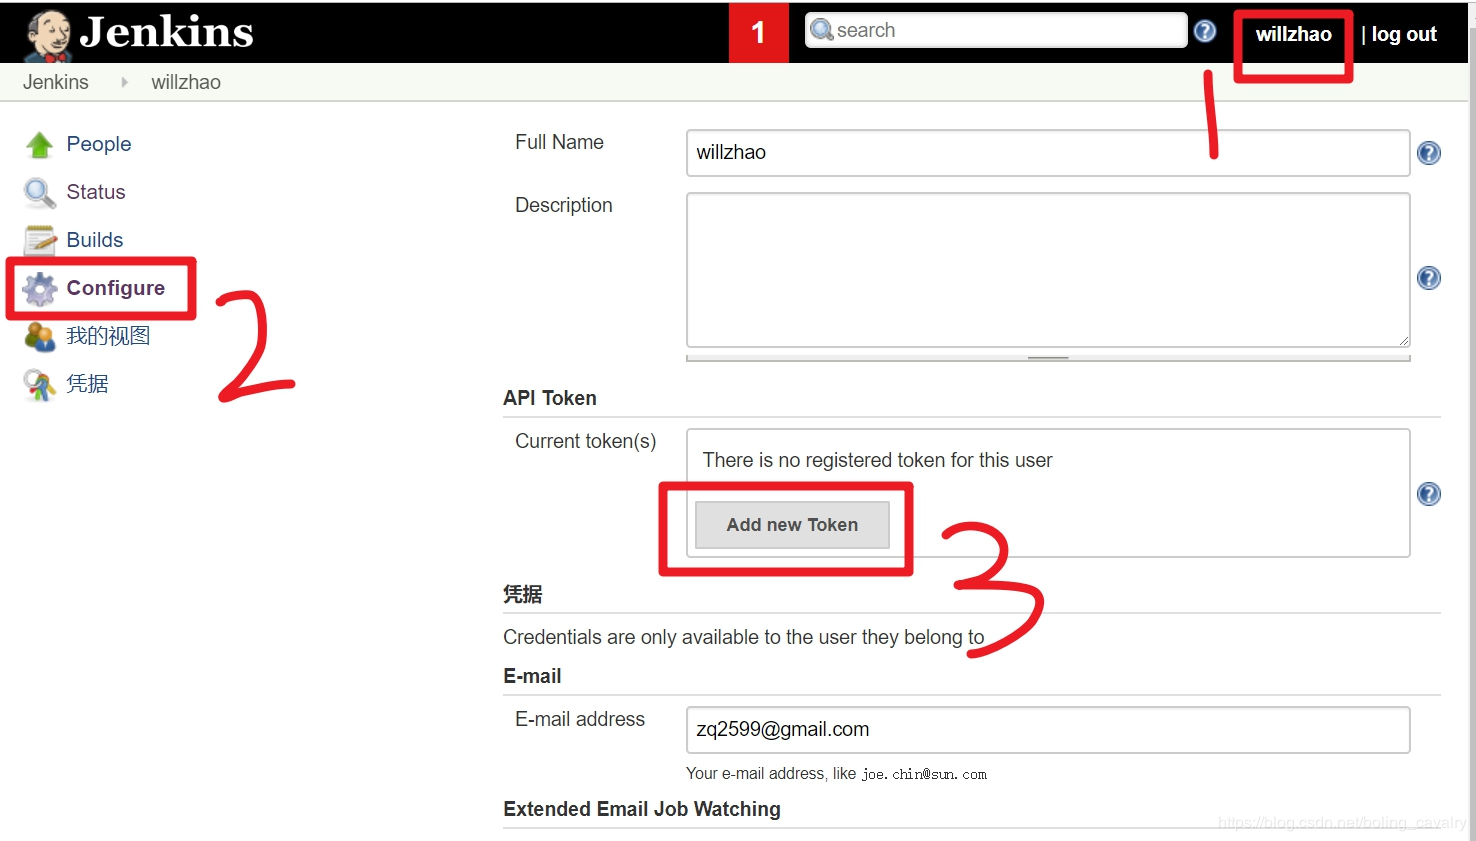Open the 我的视图 sidebar link
This screenshot has height=841, width=1476.
[108, 336]
